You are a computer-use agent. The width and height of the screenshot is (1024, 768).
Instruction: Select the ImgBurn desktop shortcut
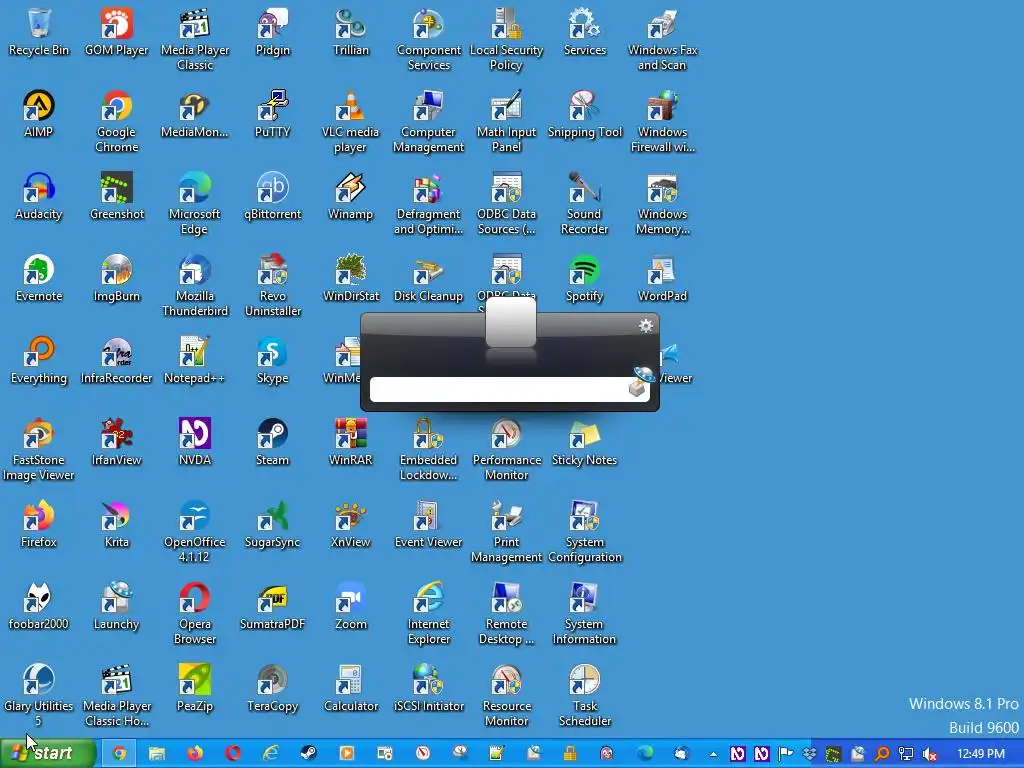click(116, 279)
